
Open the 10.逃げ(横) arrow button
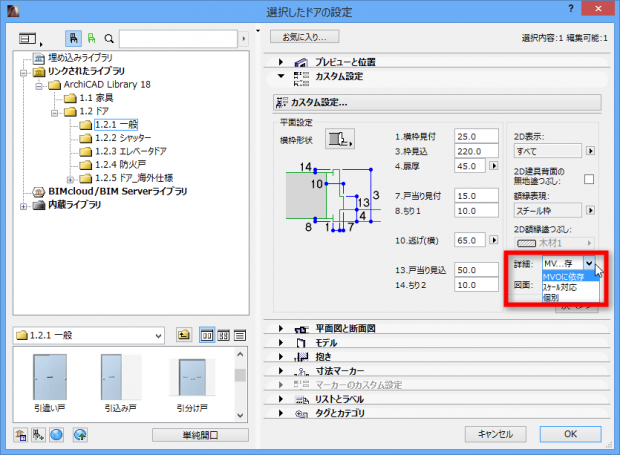tap(493, 240)
